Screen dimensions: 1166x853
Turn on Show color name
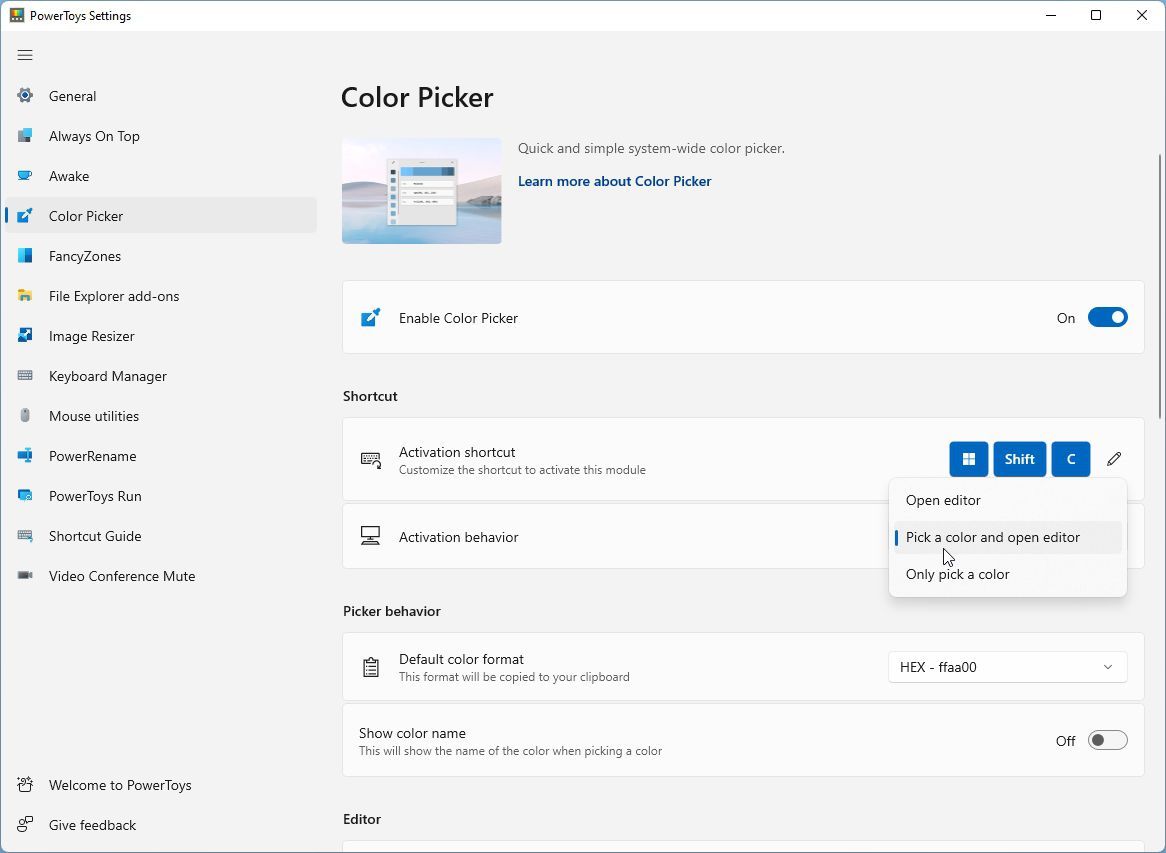[x=1106, y=739]
